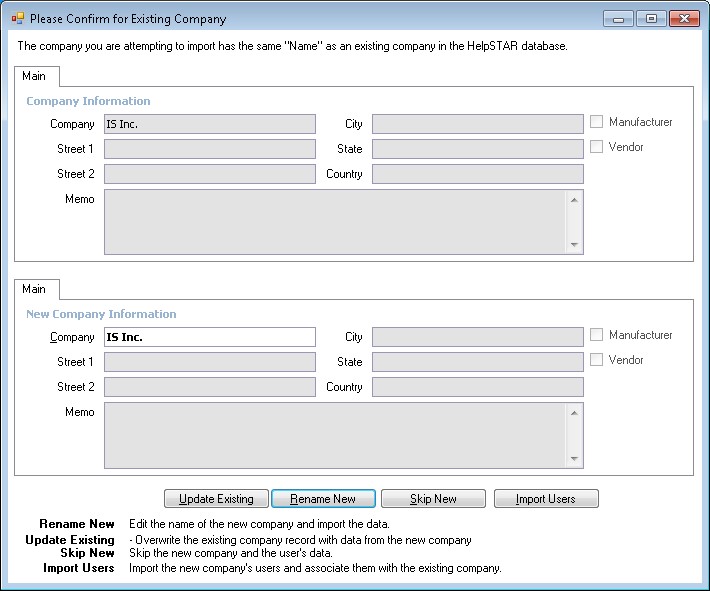This screenshot has width=710, height=591.
Task: Focus the New Company City field
Action: (x=477, y=337)
